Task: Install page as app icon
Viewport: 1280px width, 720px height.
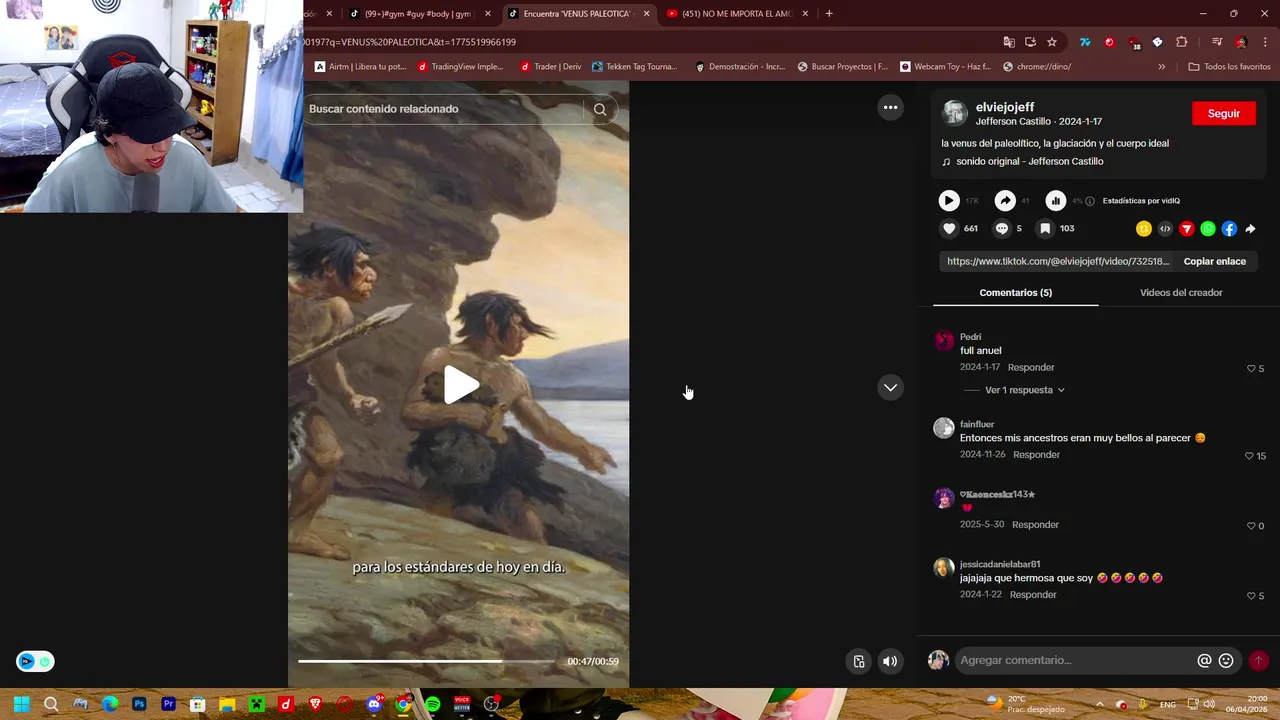Action: coord(1030,42)
